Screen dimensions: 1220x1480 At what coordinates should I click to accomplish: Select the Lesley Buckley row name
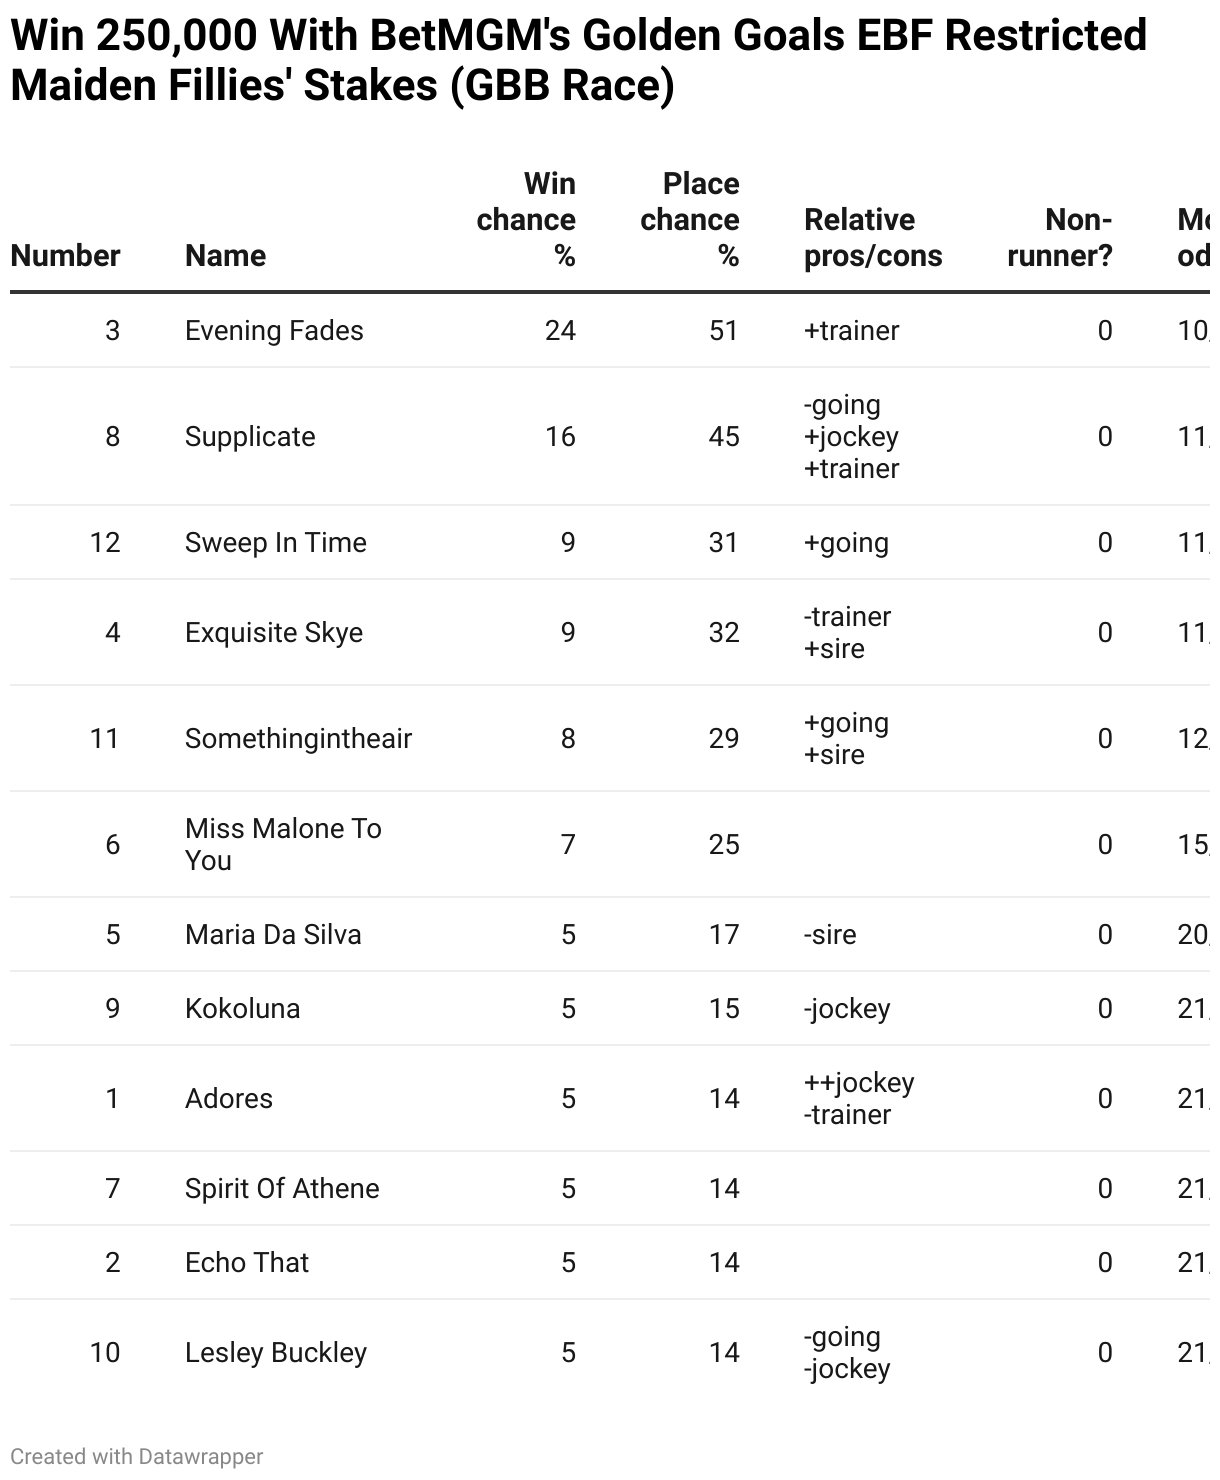tap(276, 1353)
